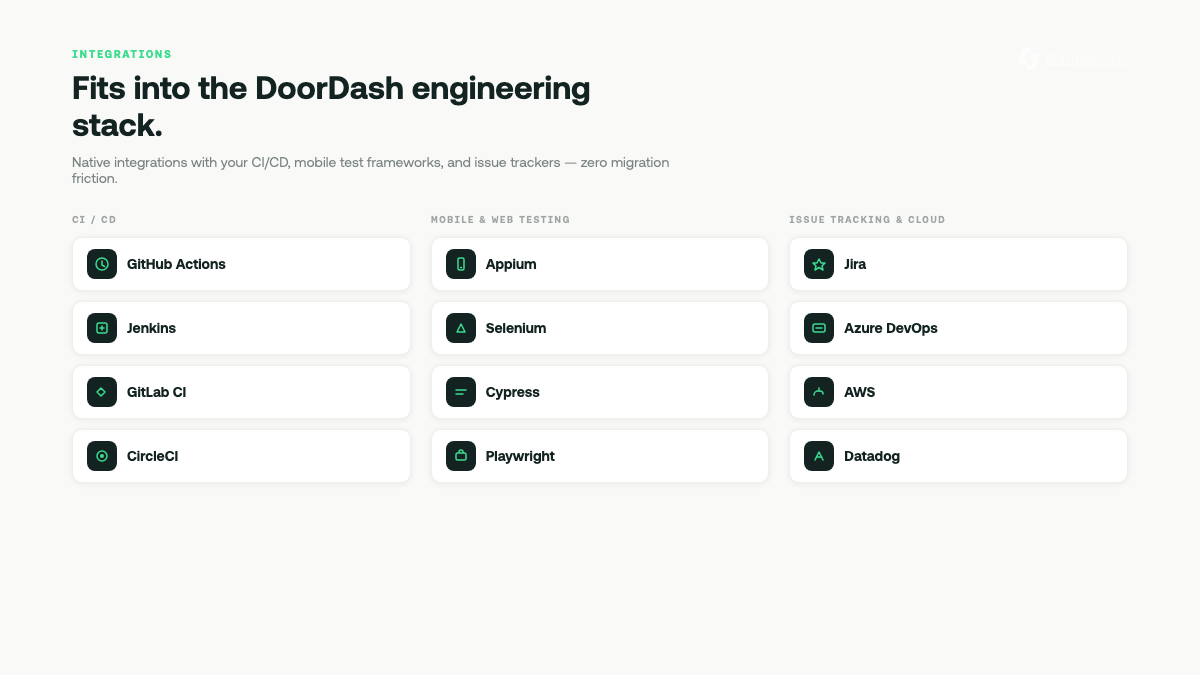Select the Selenium triangle icon
Image resolution: width=1200 pixels, height=675 pixels.
(461, 328)
